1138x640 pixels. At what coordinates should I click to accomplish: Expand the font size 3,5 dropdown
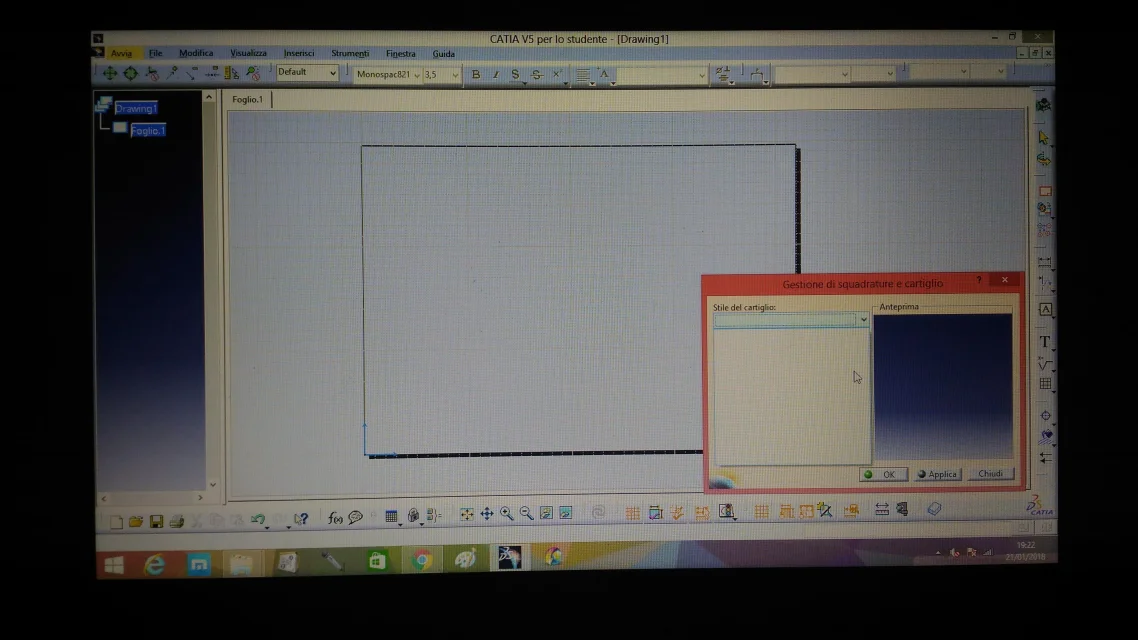(x=455, y=75)
